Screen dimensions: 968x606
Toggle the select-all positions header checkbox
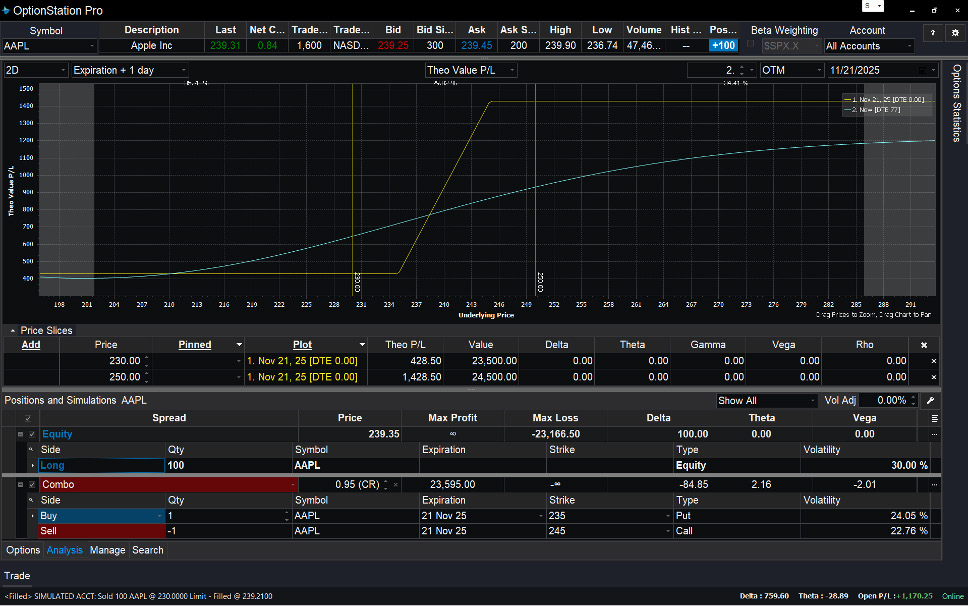click(x=27, y=418)
